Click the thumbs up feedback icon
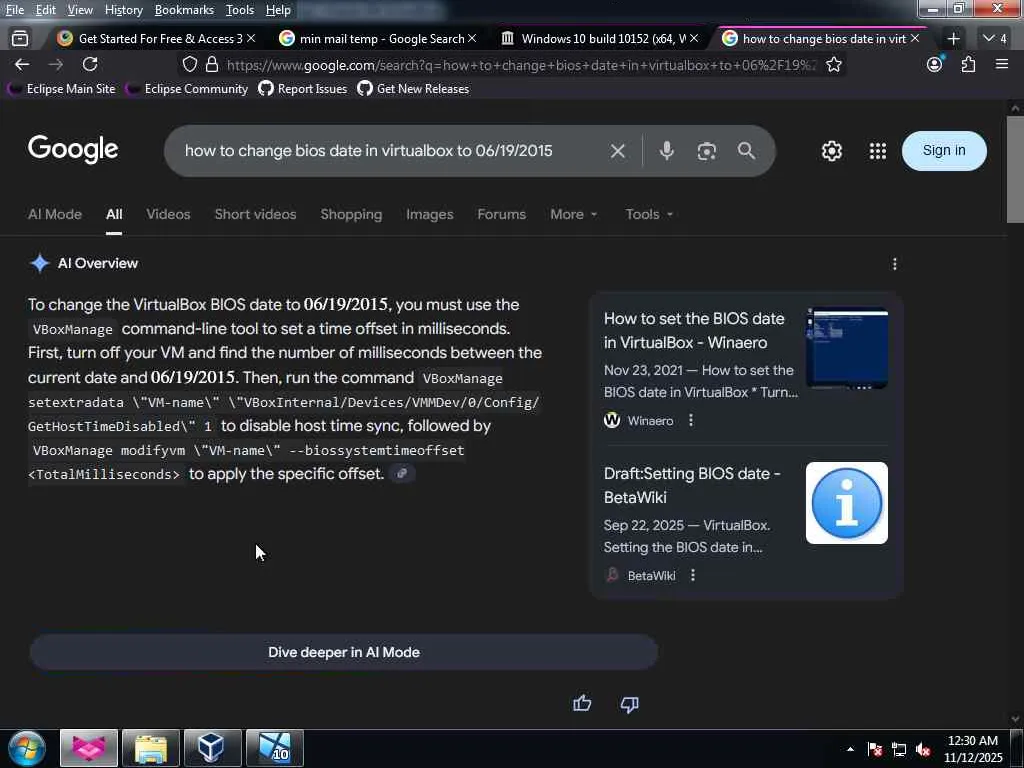 click(x=582, y=703)
